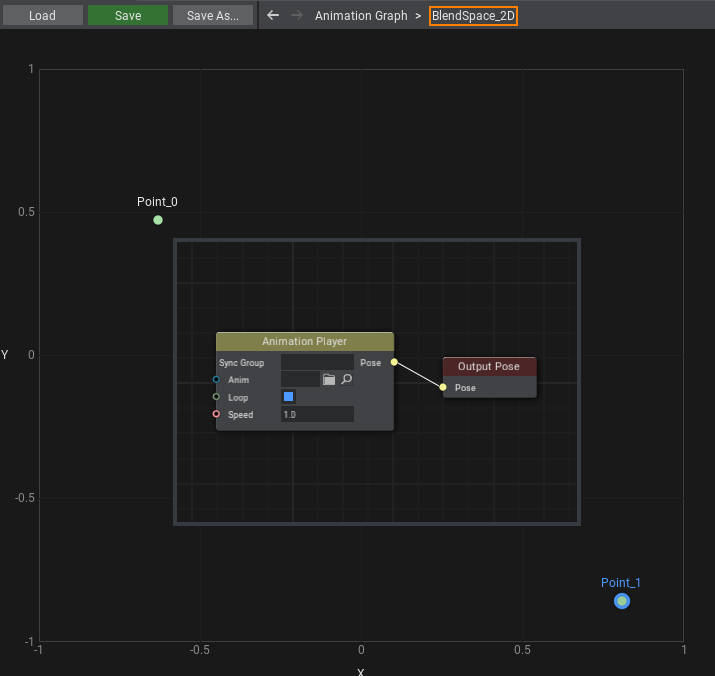This screenshot has width=715, height=676.
Task: Click the Sync Group label
Action: (x=241, y=363)
